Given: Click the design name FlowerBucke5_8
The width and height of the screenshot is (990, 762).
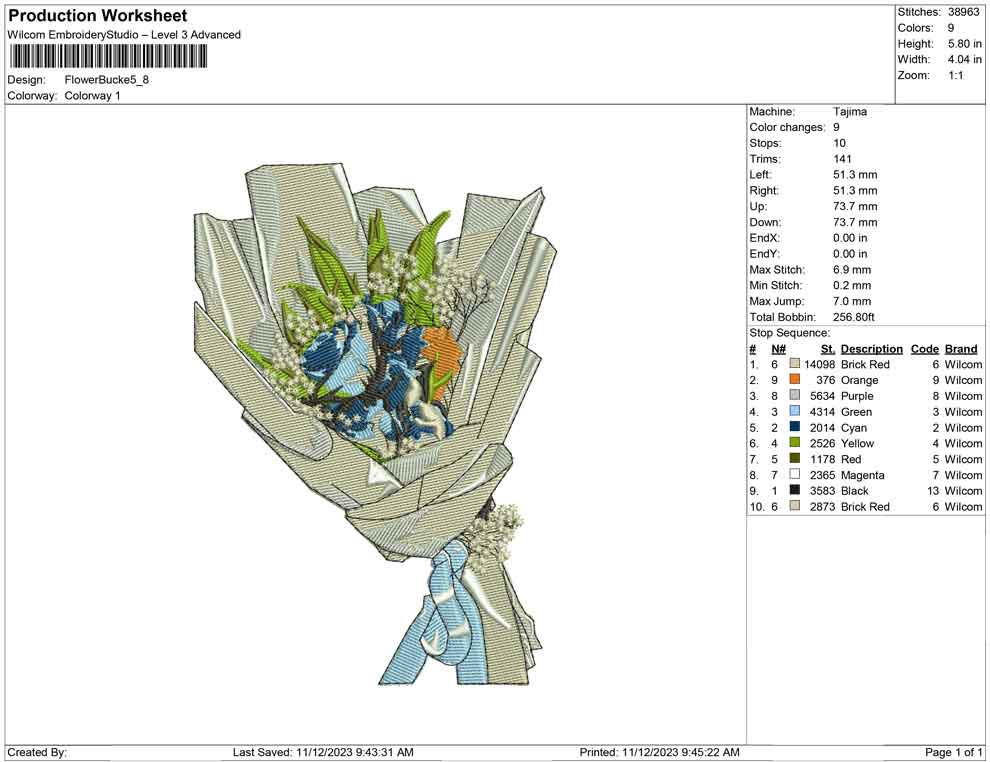Looking at the screenshot, I should pyautogui.click(x=107, y=80).
